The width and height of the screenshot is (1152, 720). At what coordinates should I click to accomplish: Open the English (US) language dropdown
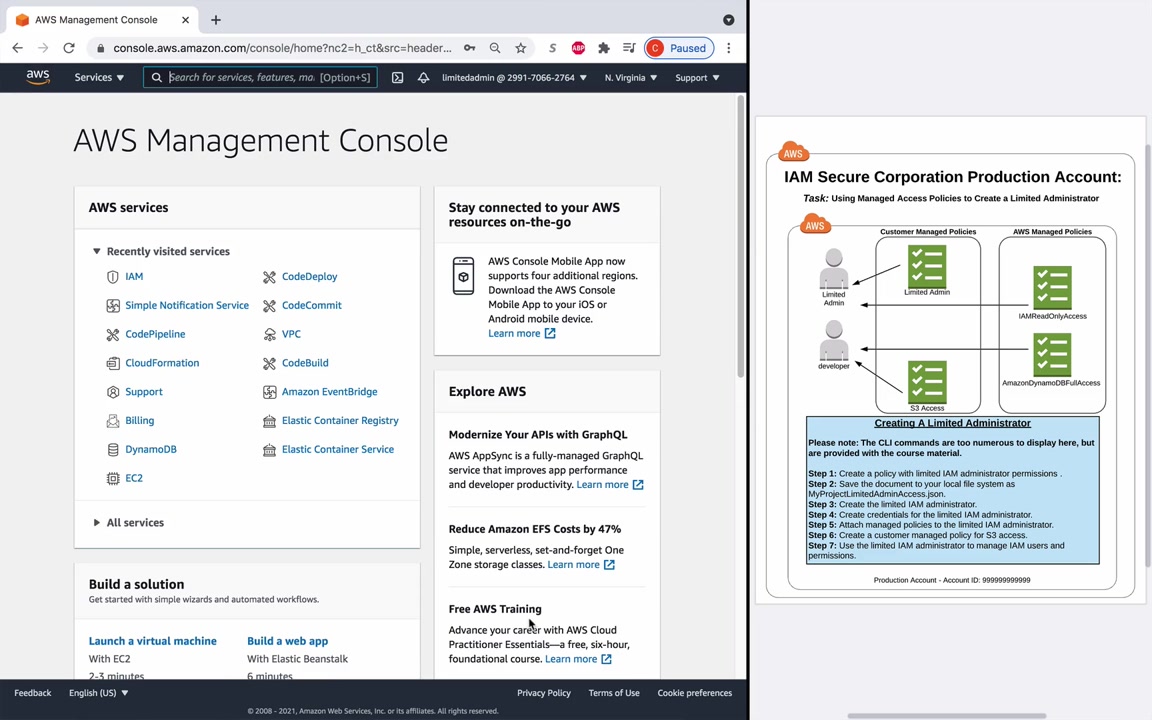coord(98,693)
